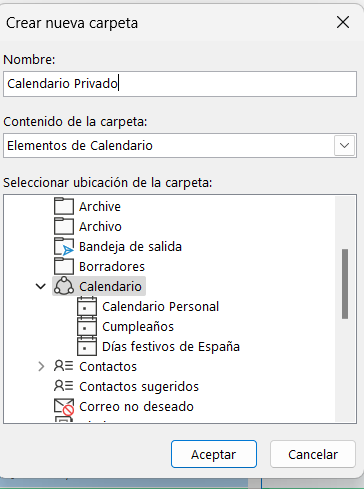The height and width of the screenshot is (489, 364).
Task: Select the Días festivos de España item
Action: pyautogui.click(x=171, y=346)
